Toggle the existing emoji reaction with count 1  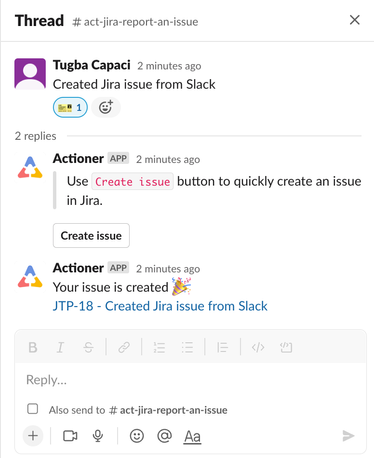point(70,108)
